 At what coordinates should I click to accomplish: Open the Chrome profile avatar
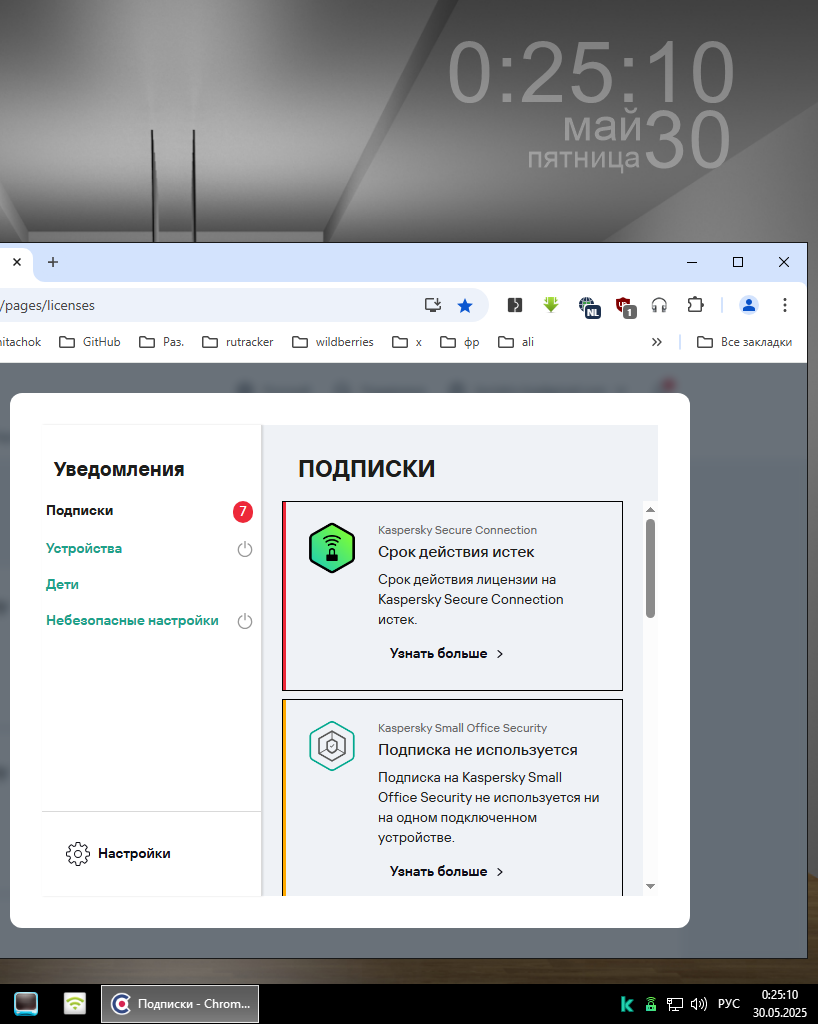749,305
